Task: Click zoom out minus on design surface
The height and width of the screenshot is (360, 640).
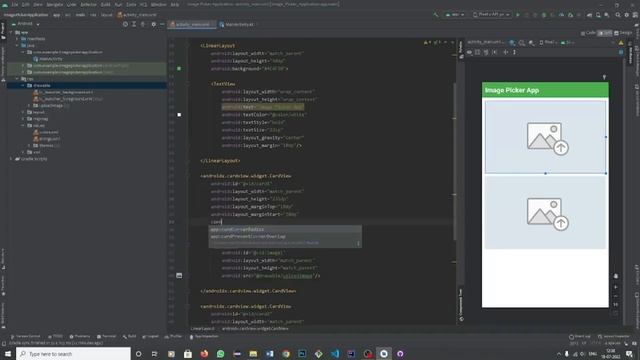Action: (616, 296)
